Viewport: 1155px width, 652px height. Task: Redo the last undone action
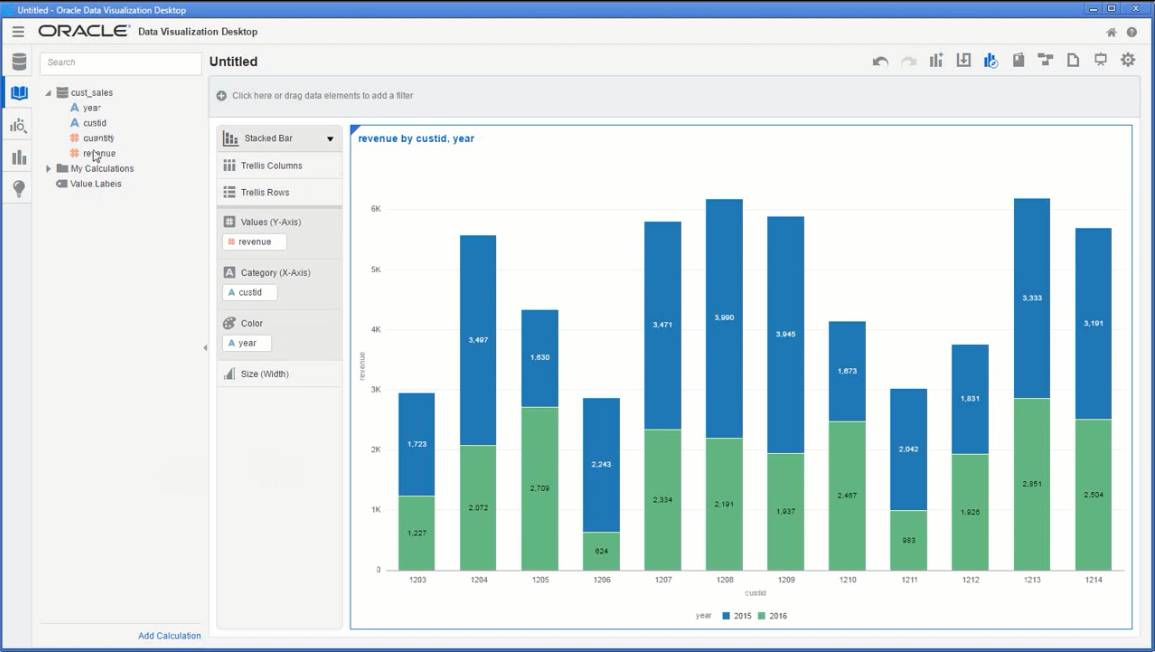(909, 61)
